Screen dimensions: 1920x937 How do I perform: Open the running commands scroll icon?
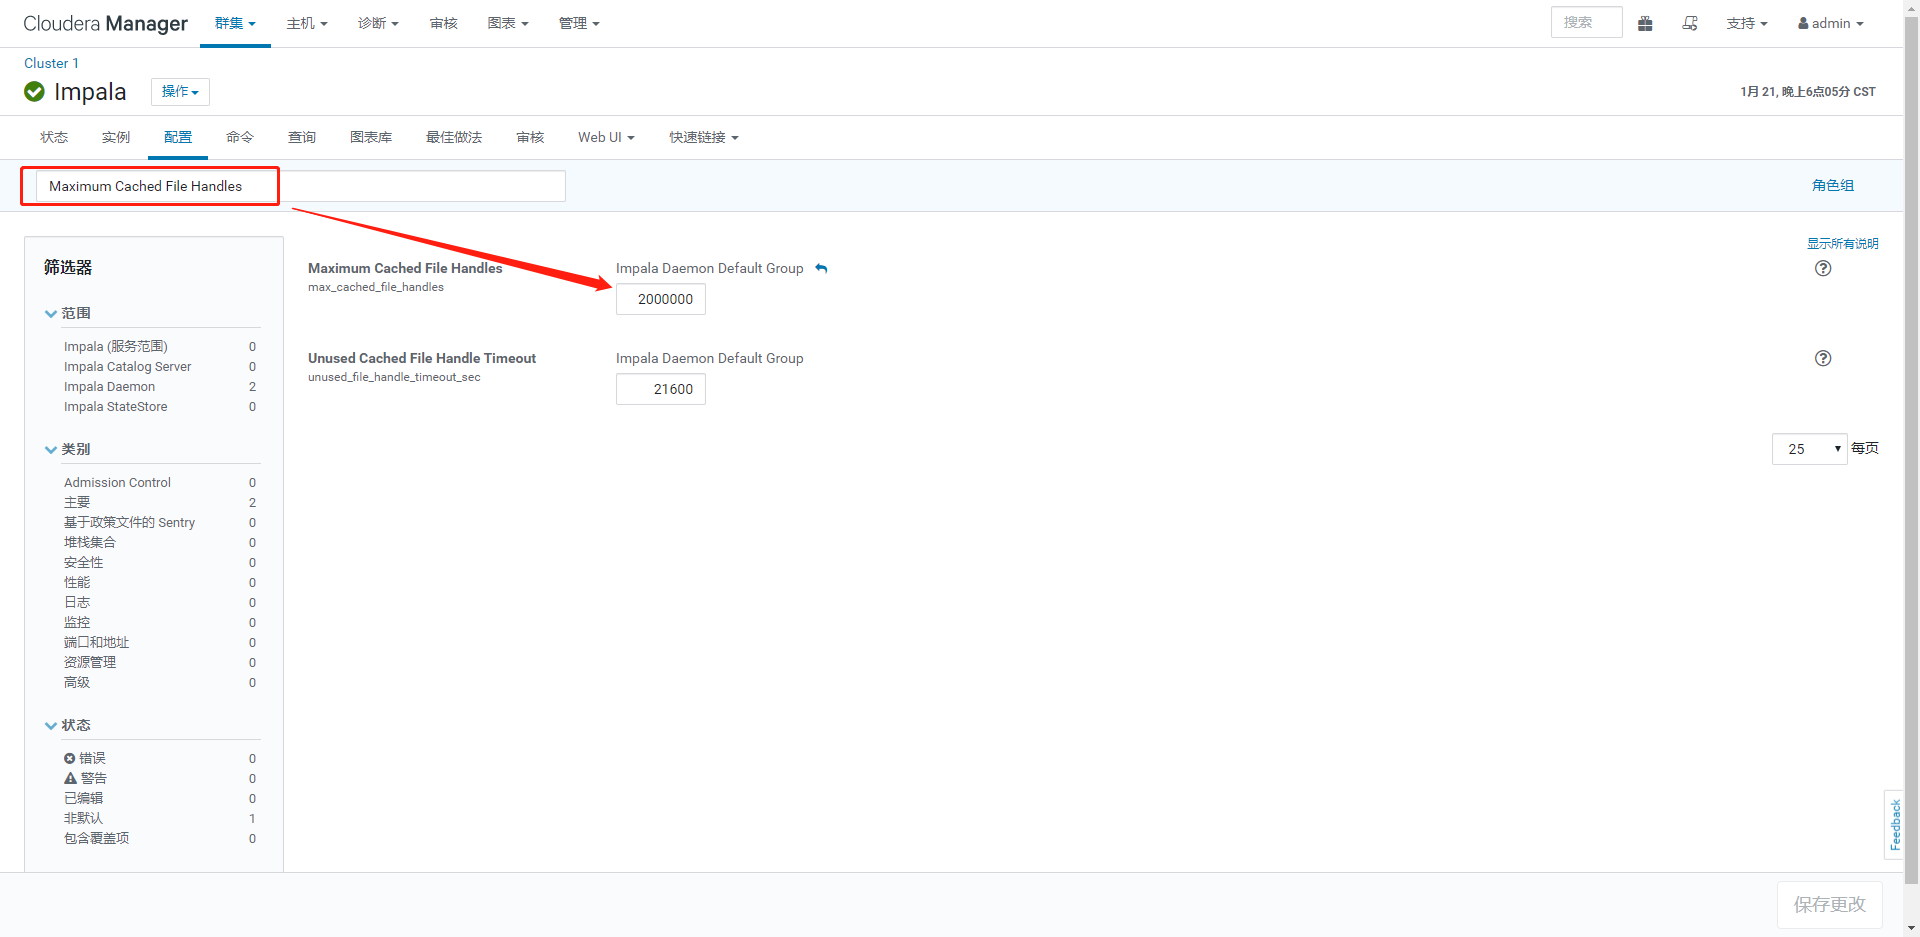point(1690,23)
